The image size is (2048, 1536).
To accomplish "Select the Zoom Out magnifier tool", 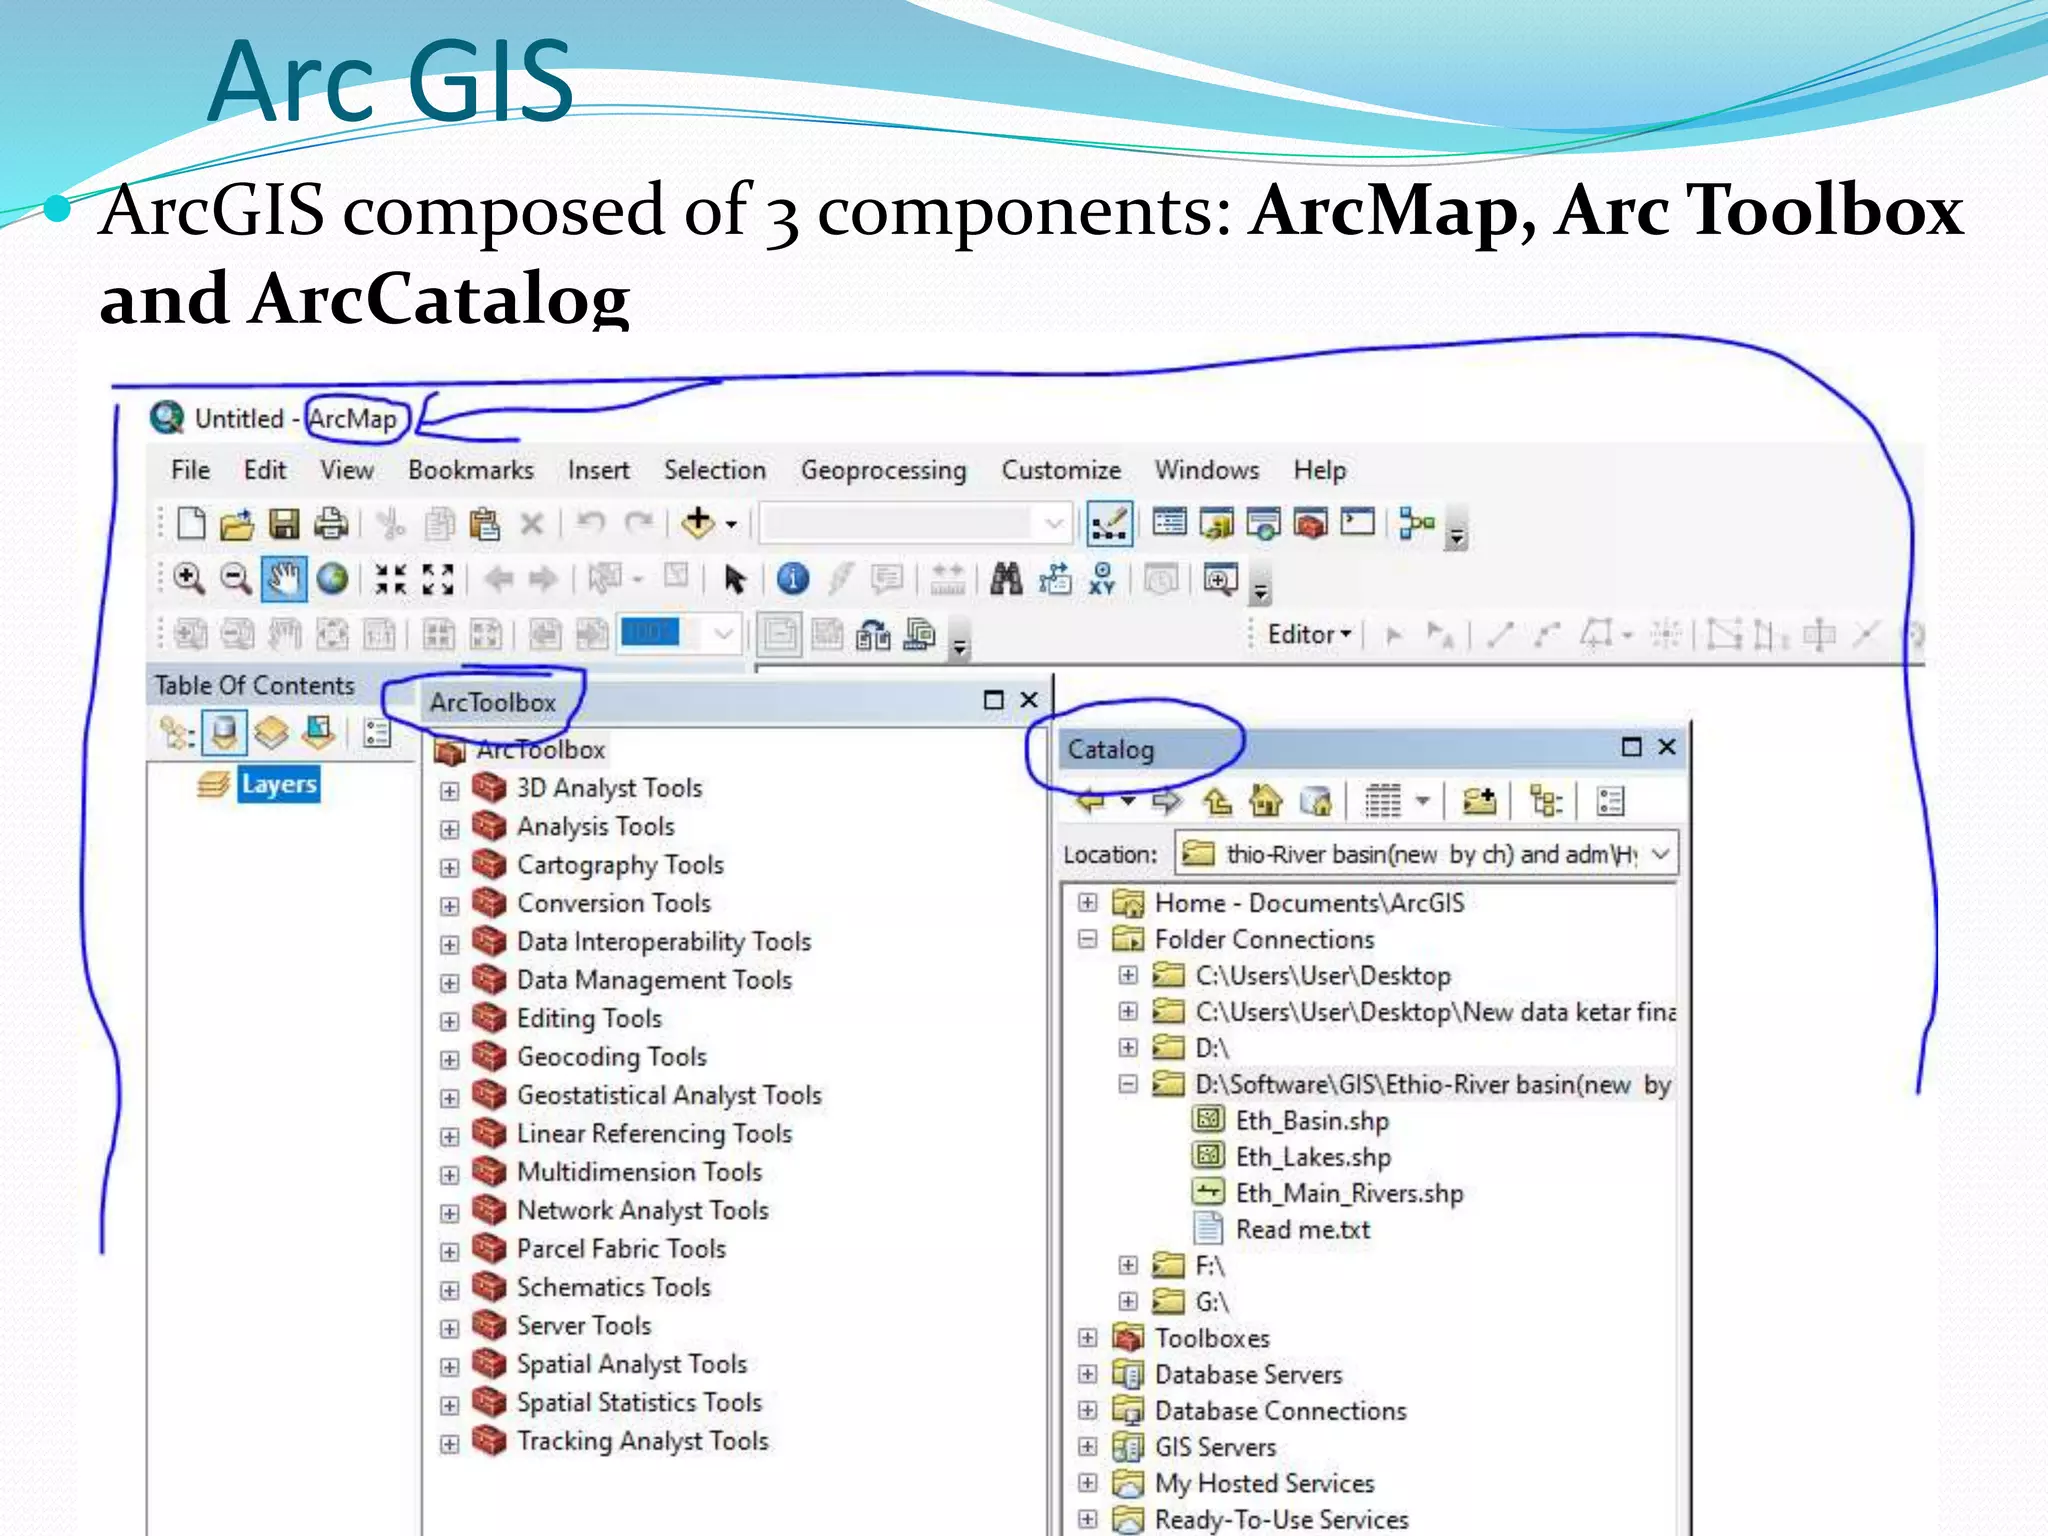I will [236, 579].
